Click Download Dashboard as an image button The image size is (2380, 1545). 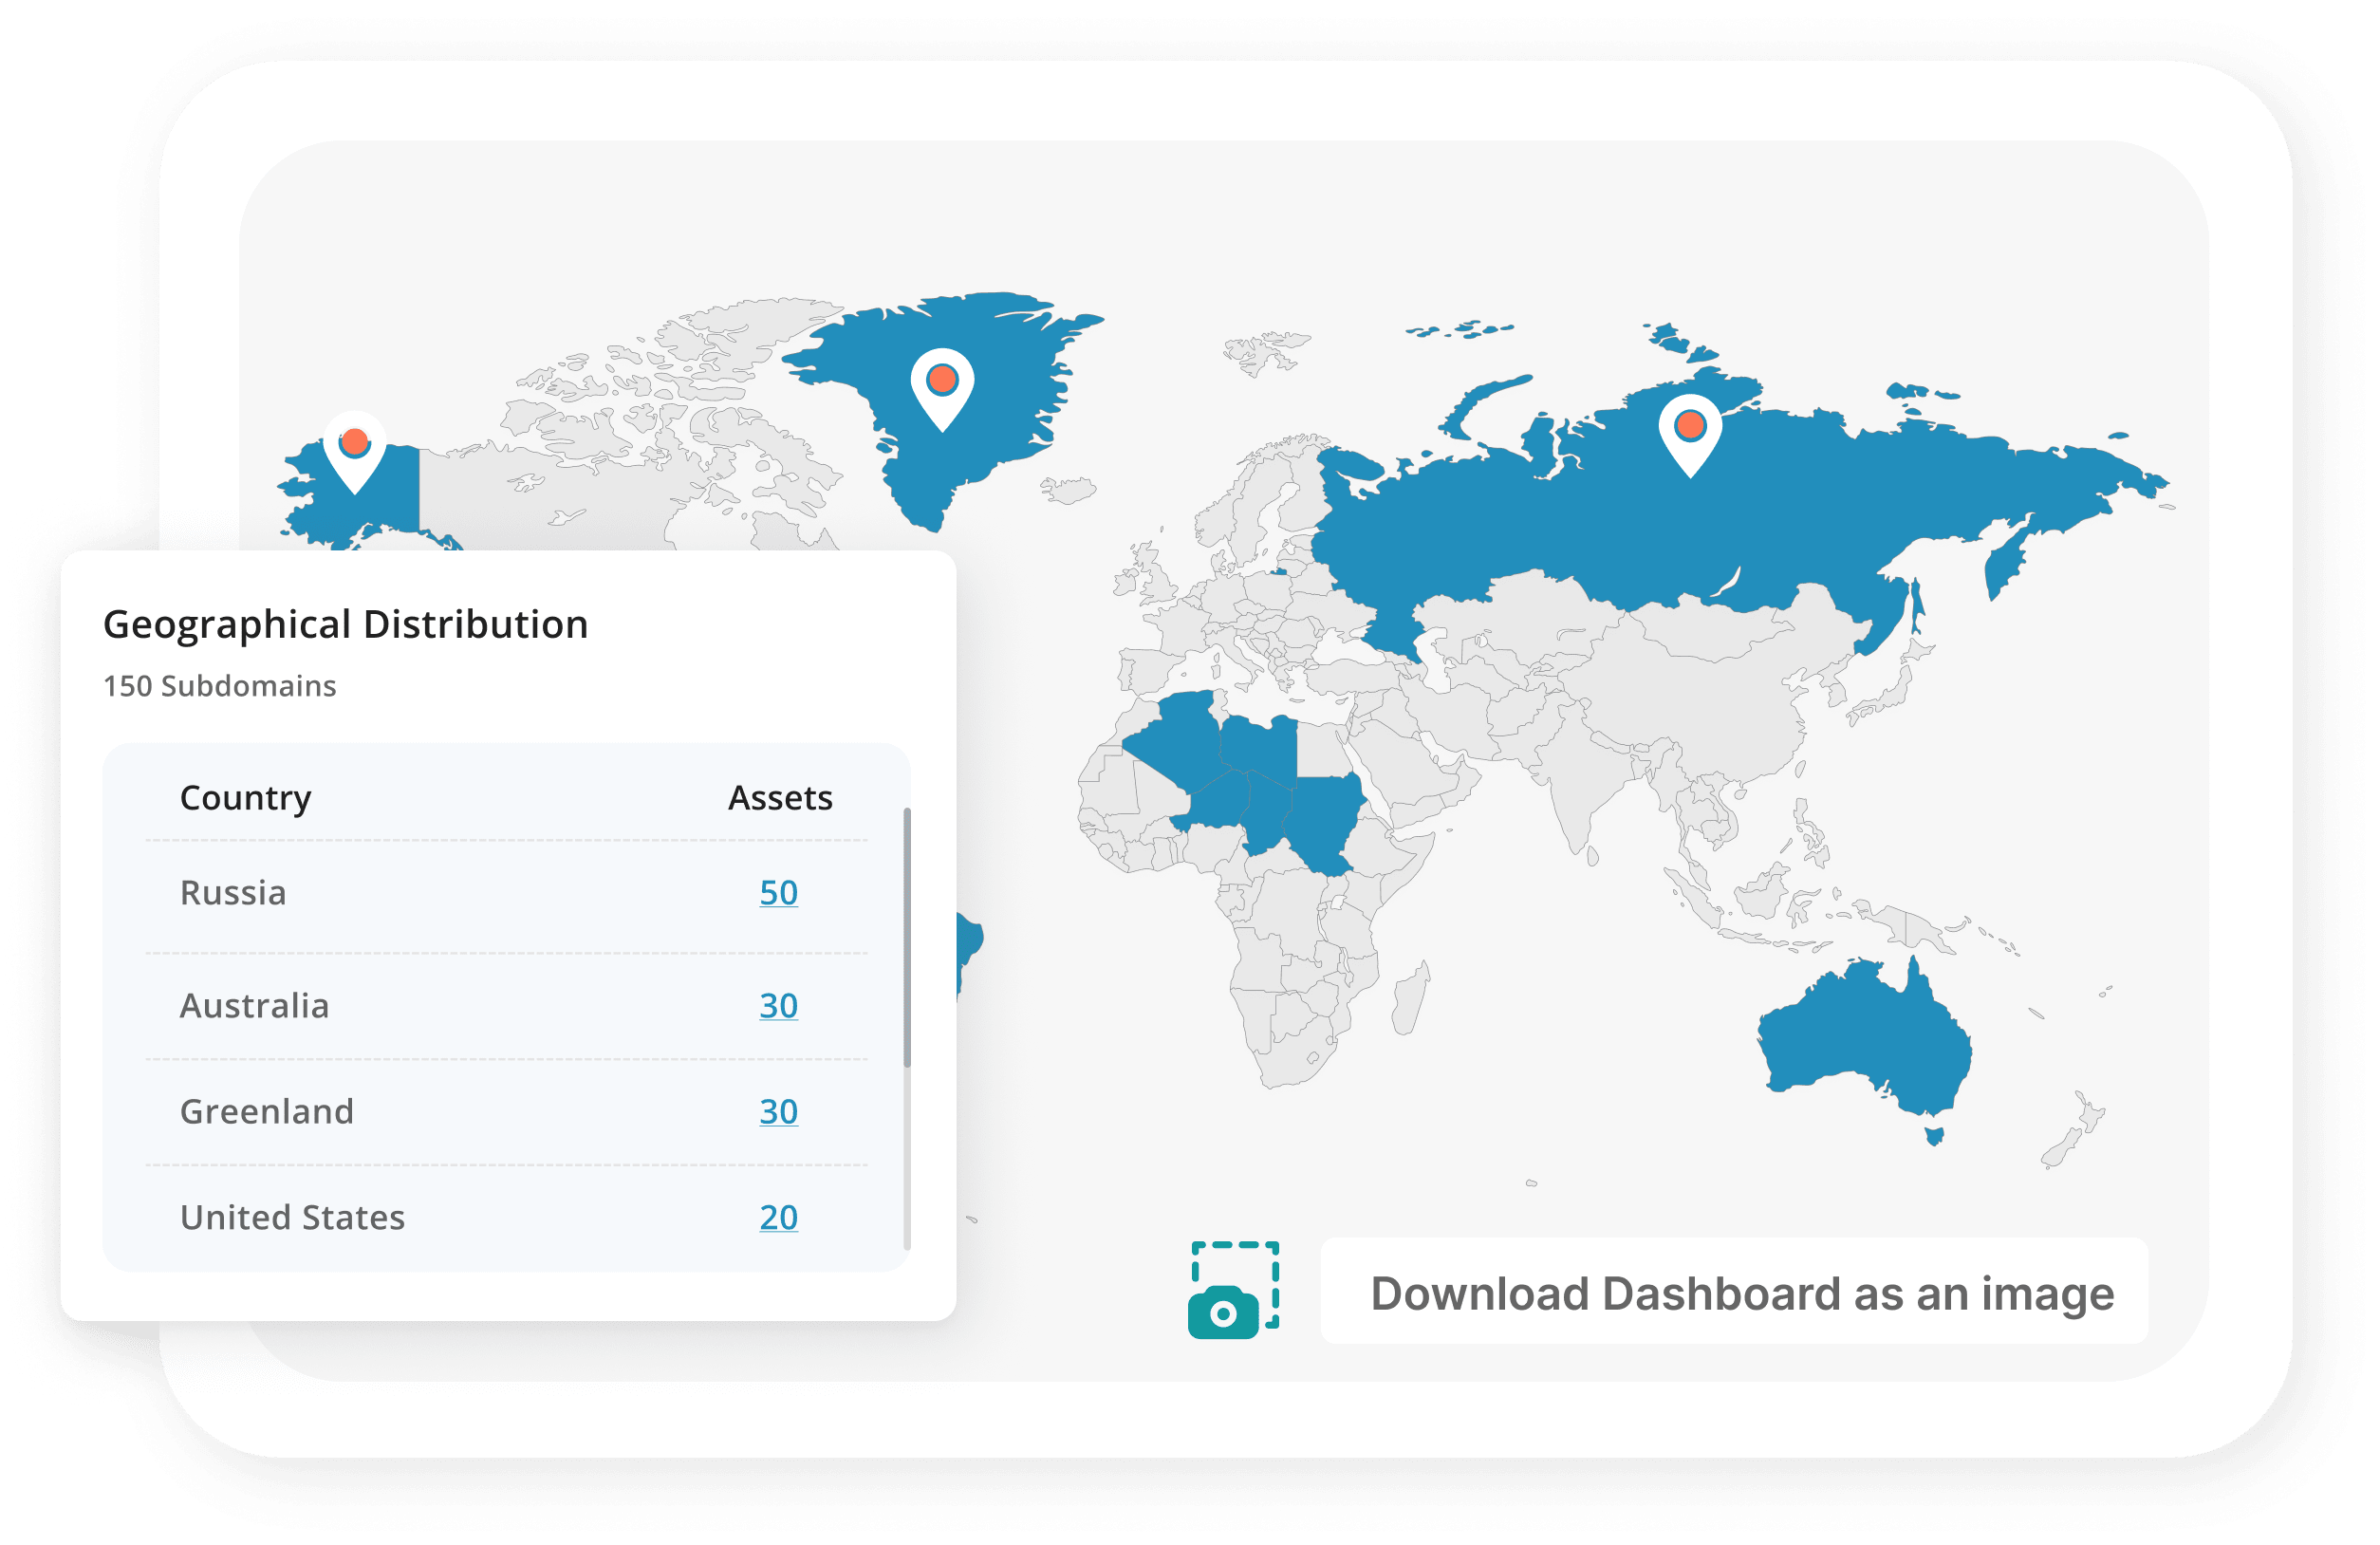(1735, 1291)
